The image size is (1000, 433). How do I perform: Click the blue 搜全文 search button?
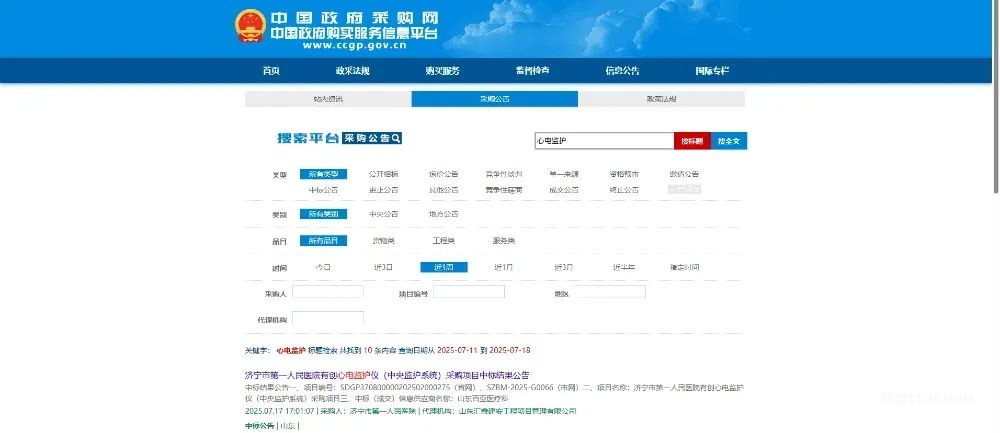[729, 141]
